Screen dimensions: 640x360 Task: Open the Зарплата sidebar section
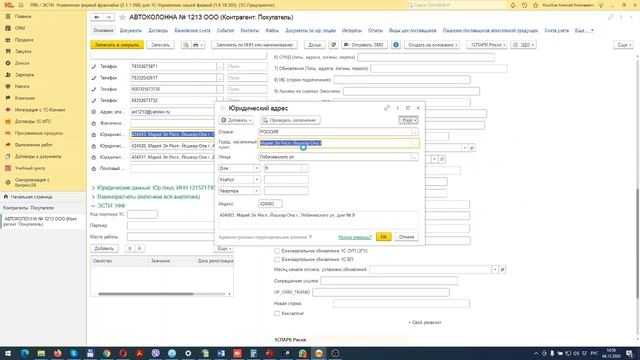click(24, 75)
